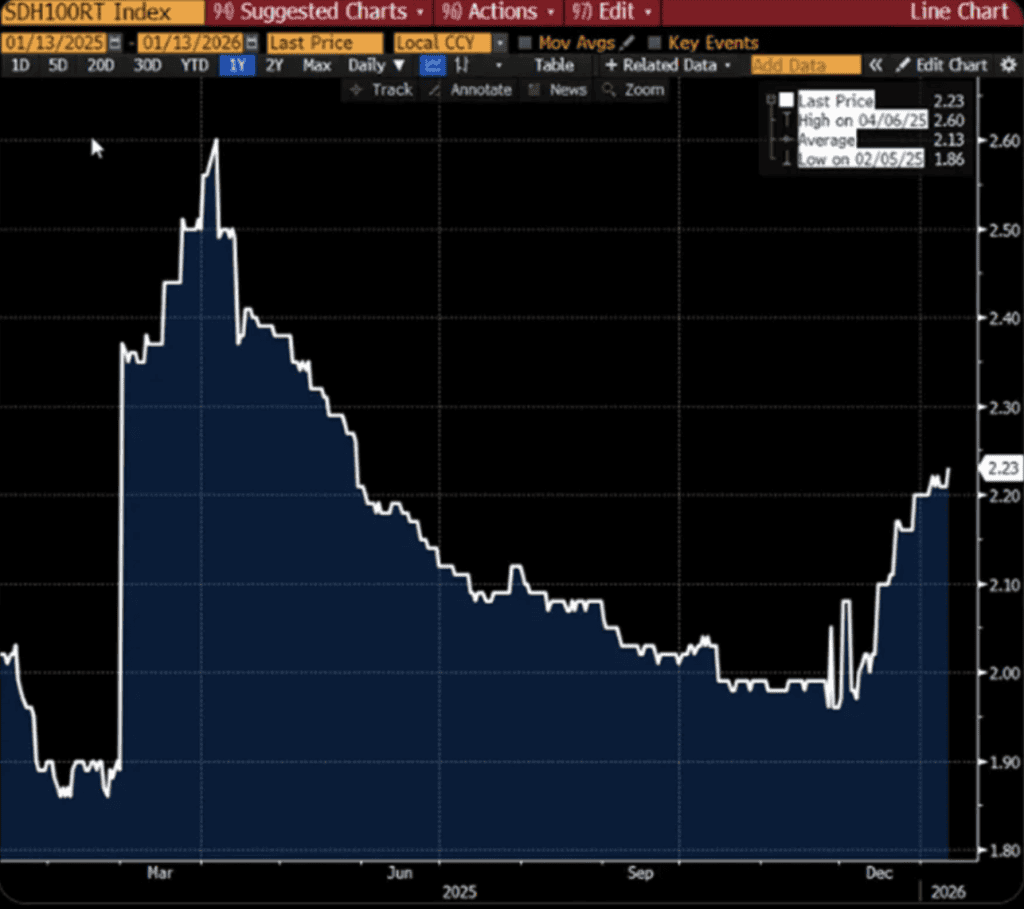Select the Annotate drawing tool
Viewport: 1024px width, 909px height.
pyautogui.click(x=469, y=90)
